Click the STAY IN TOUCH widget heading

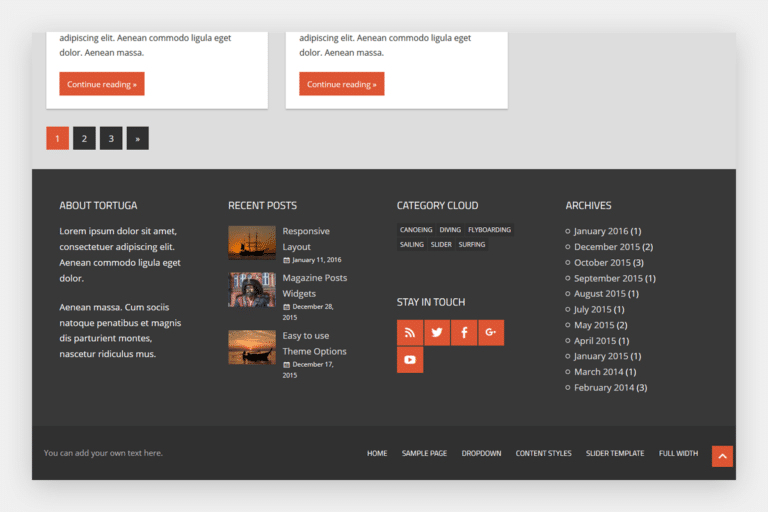click(x=431, y=302)
